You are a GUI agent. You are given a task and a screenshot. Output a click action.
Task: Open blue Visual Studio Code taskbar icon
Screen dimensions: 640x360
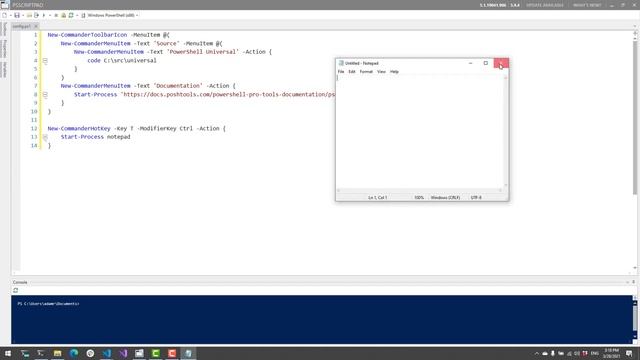click(x=107, y=353)
